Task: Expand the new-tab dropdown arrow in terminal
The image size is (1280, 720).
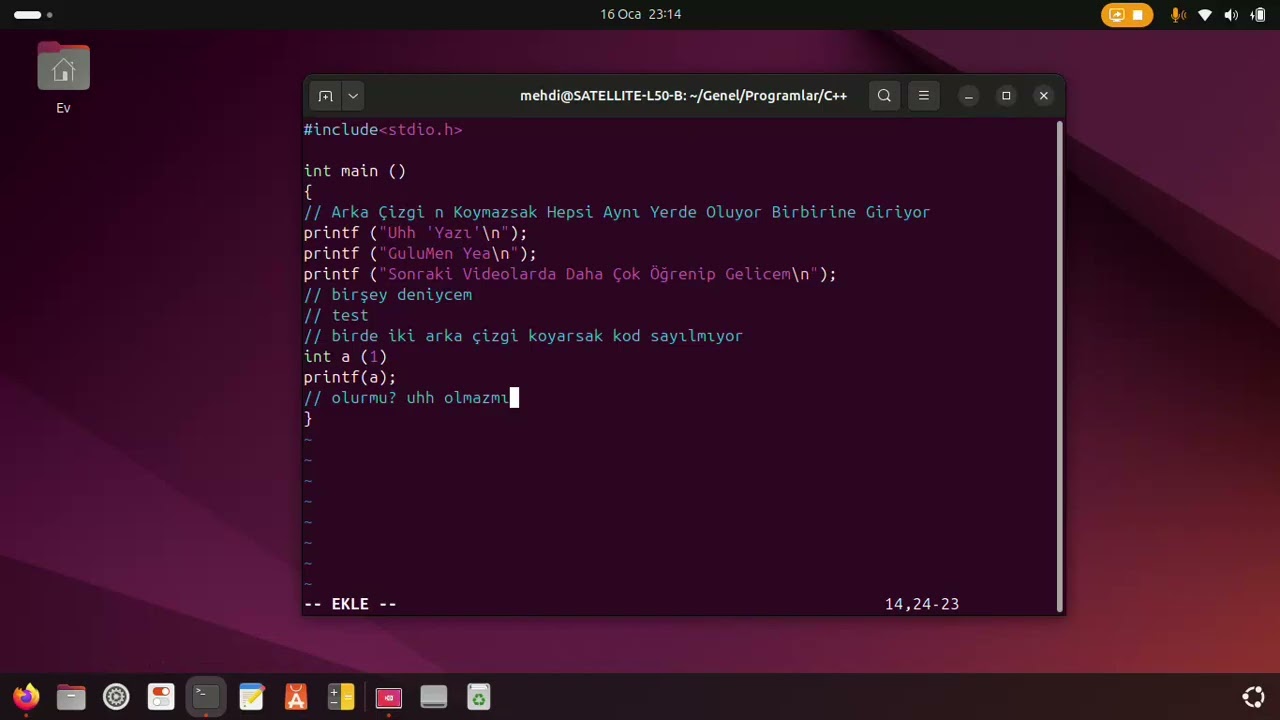Action: point(353,96)
